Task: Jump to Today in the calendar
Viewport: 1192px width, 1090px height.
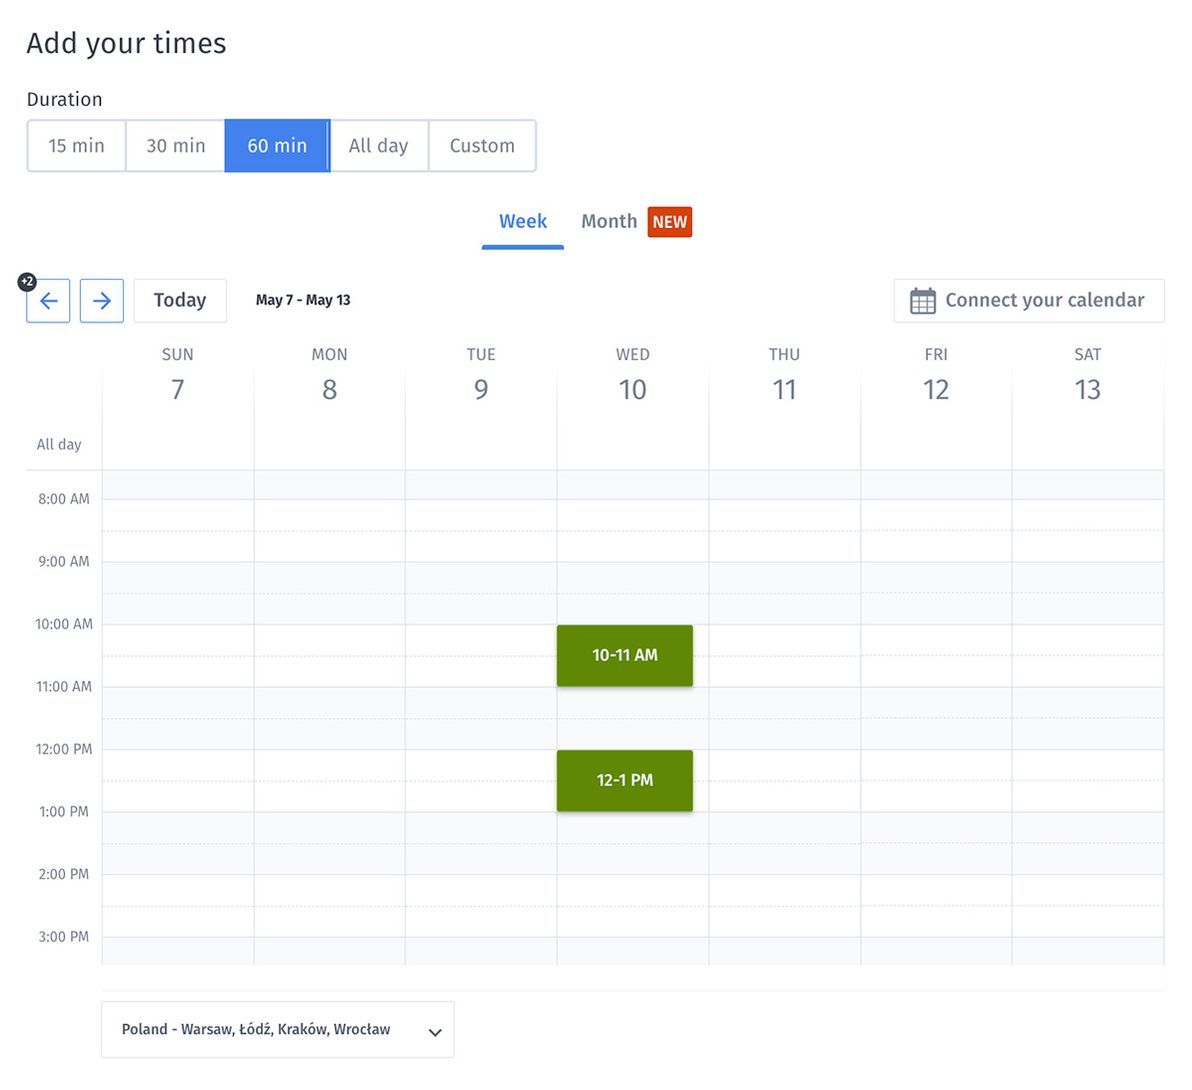Action: click(180, 301)
